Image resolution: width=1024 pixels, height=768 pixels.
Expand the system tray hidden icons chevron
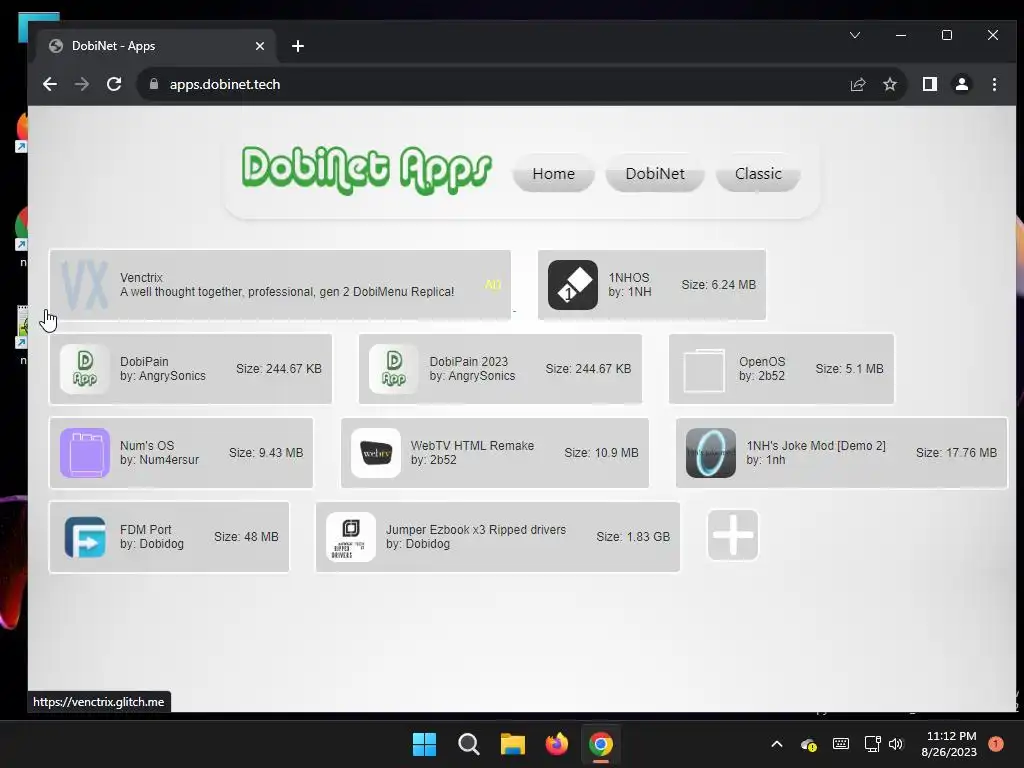776,744
